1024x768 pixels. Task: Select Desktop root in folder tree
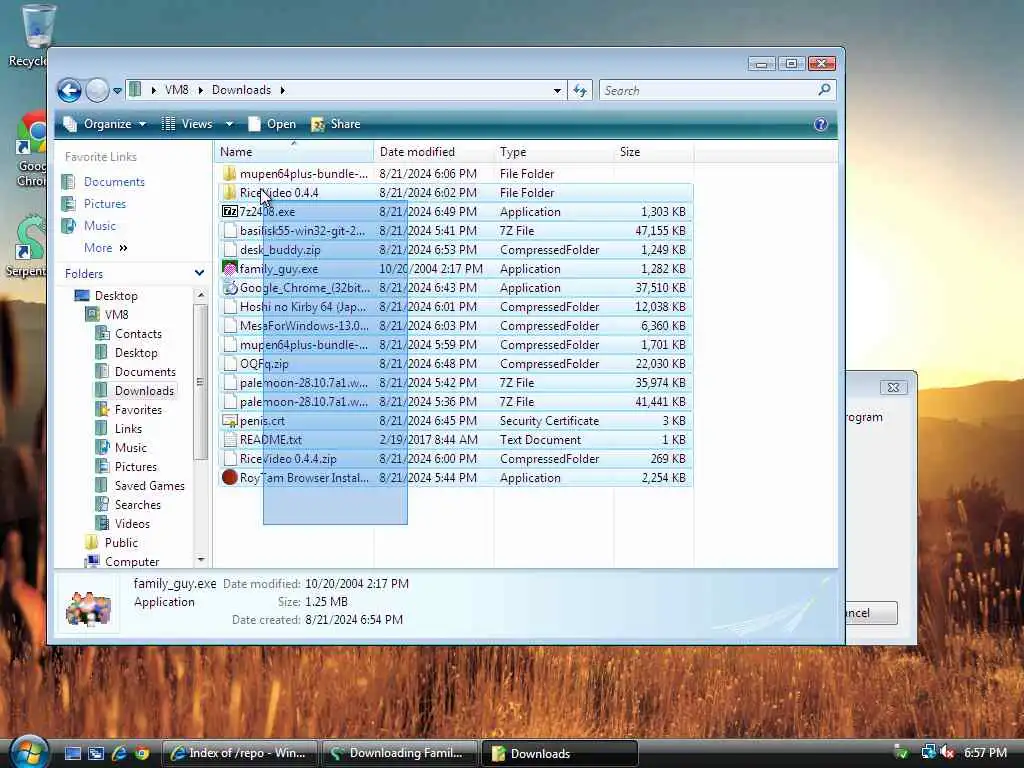pos(106,296)
